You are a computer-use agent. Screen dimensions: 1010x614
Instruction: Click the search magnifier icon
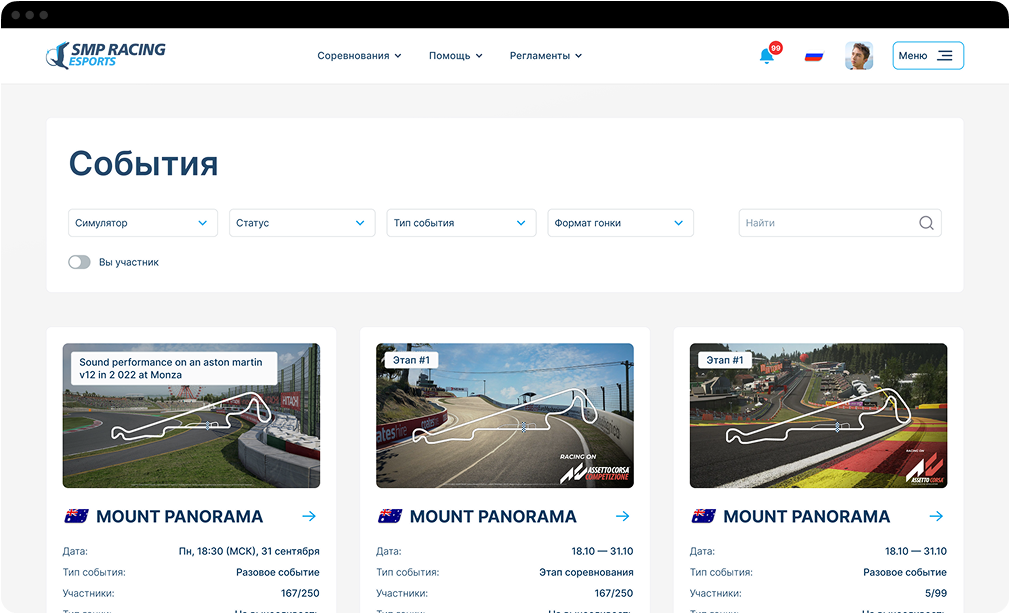[926, 223]
